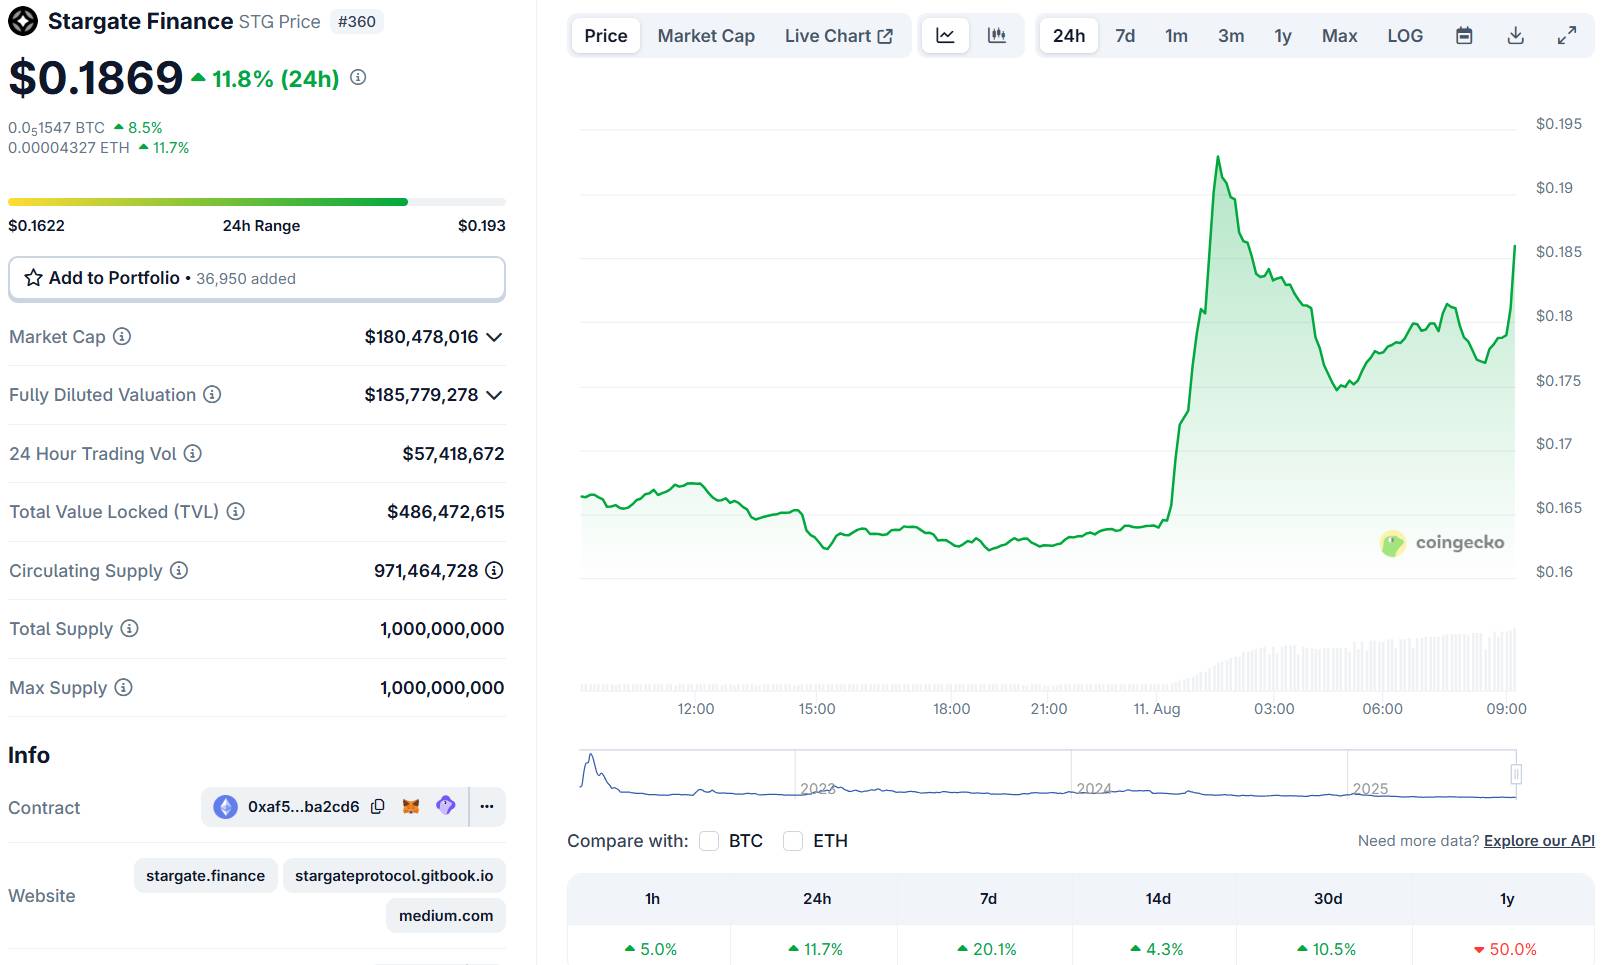
Task: Click the 14d 4.3% change cell
Action: [1157, 949]
